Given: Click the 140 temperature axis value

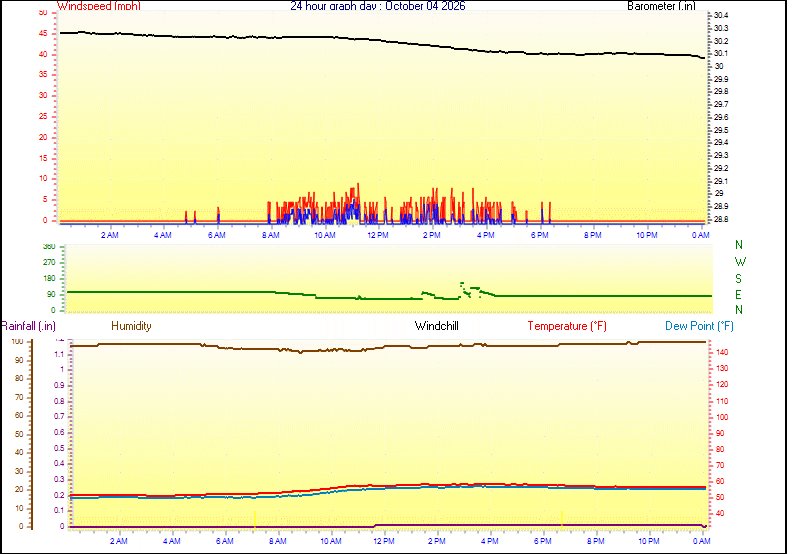Looking at the screenshot, I should click(722, 352).
